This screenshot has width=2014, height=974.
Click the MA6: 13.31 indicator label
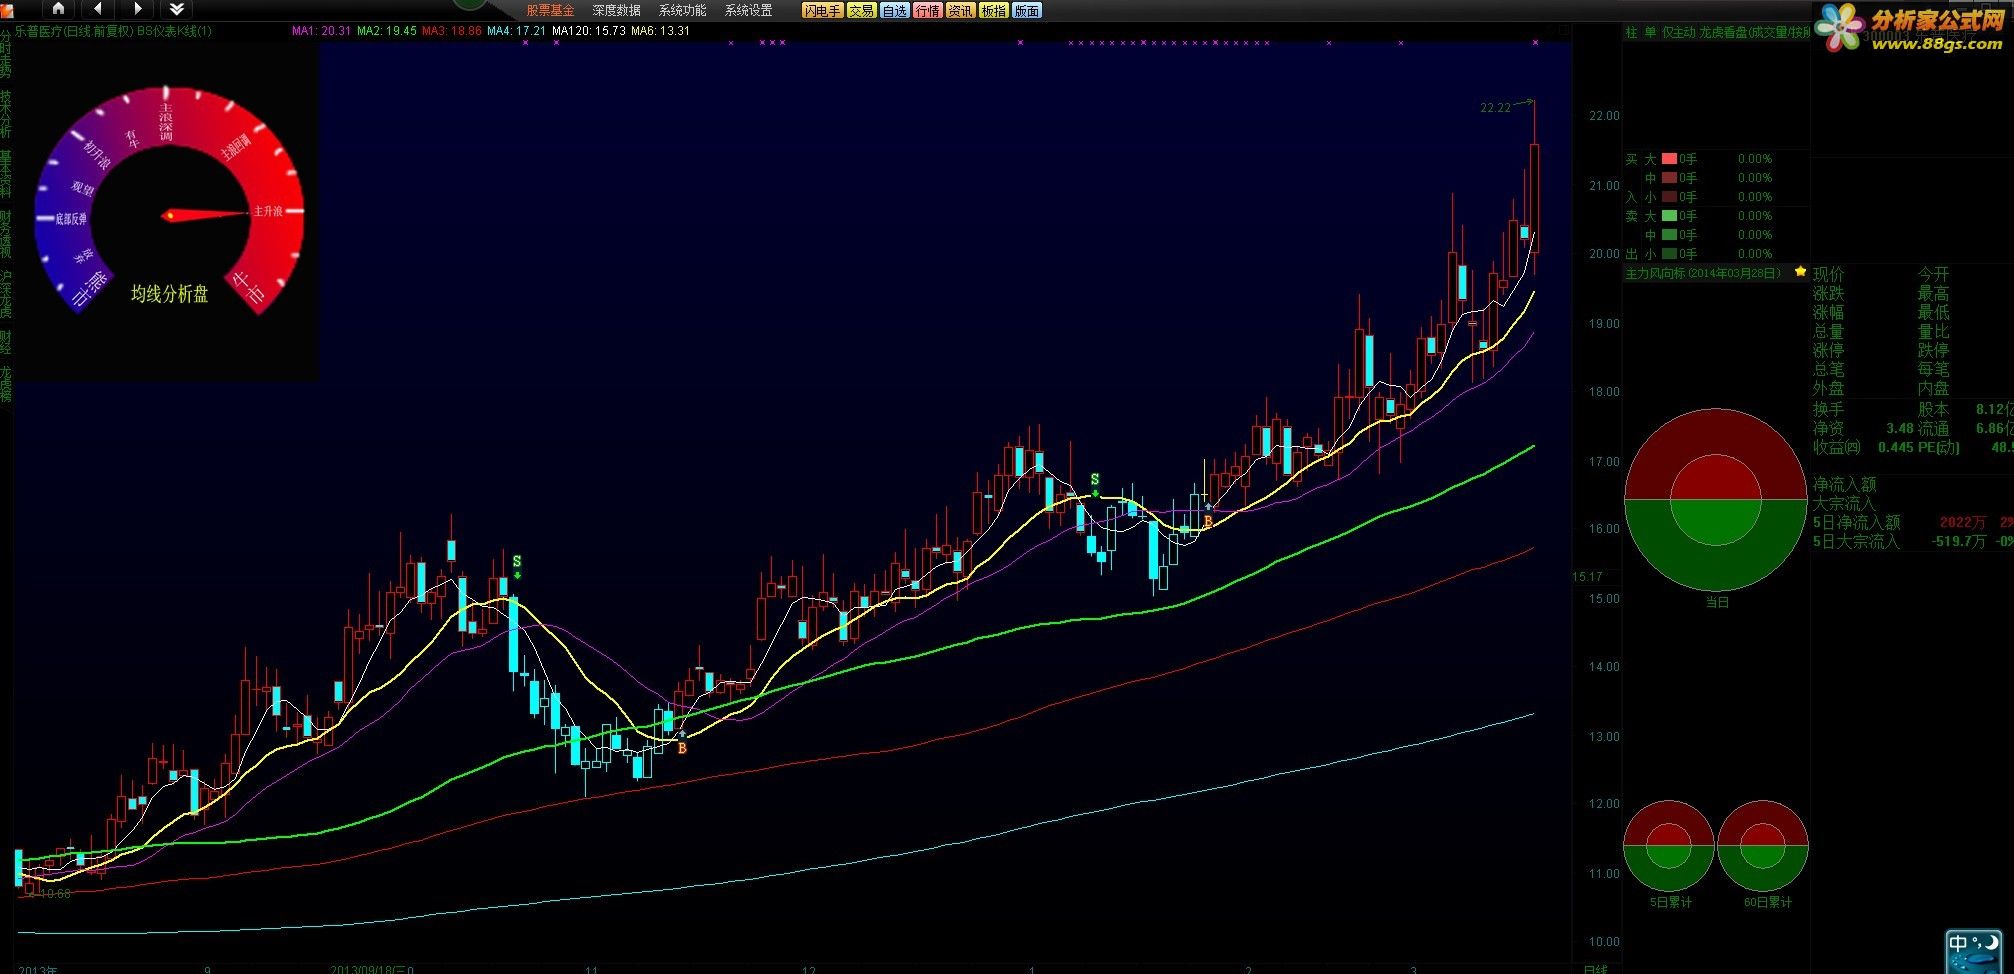click(x=660, y=31)
